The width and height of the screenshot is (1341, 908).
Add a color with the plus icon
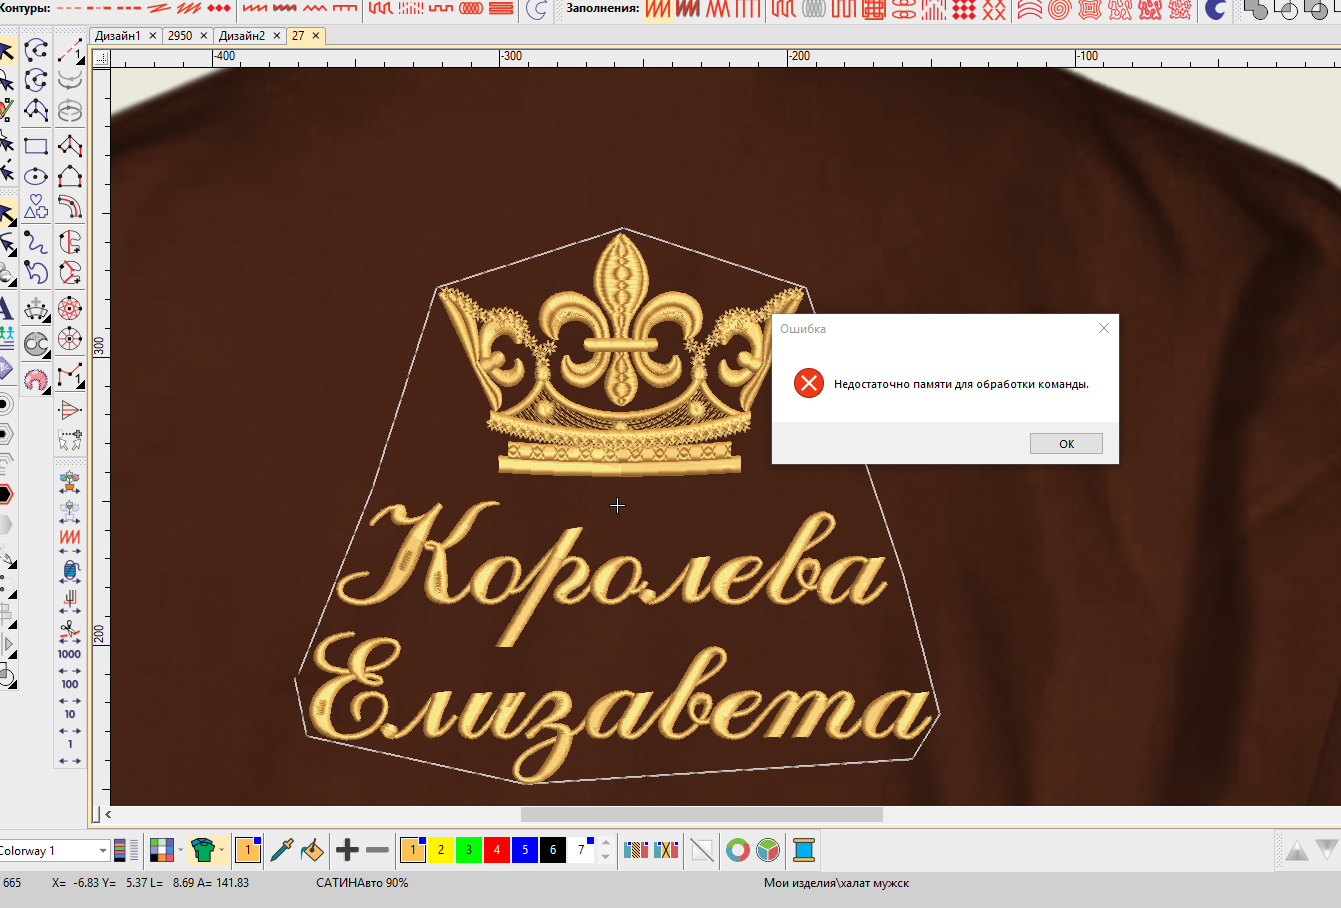pyautogui.click(x=347, y=850)
